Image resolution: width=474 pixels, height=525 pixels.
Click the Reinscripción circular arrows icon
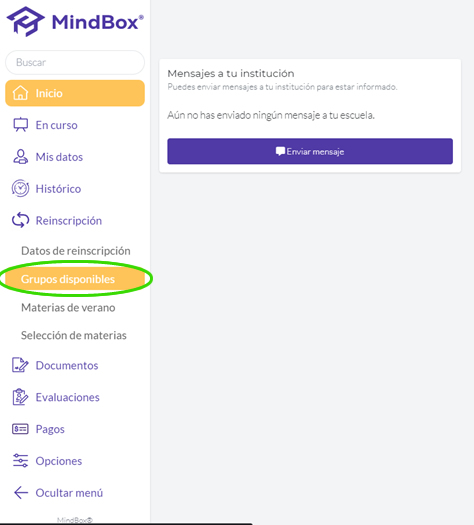click(x=20, y=220)
